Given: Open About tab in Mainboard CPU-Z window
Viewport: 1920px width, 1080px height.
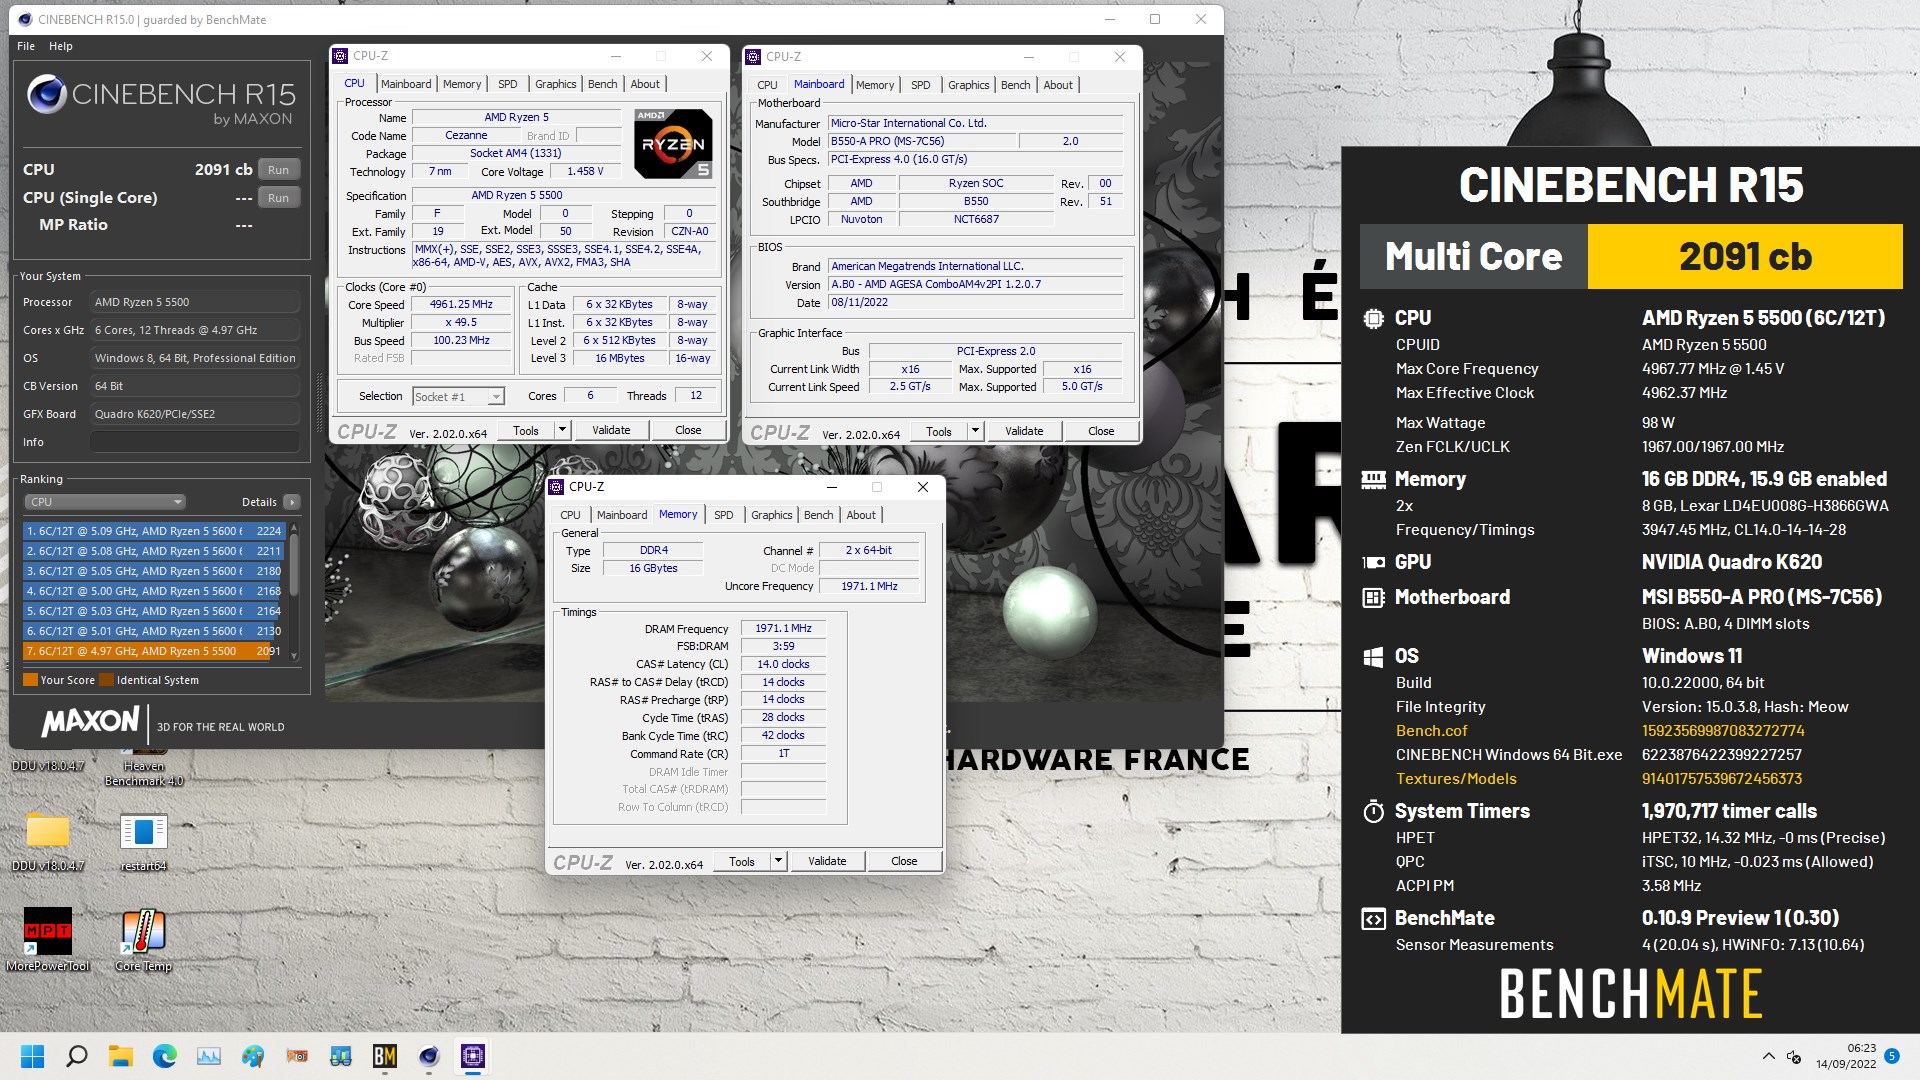Looking at the screenshot, I should (1058, 85).
